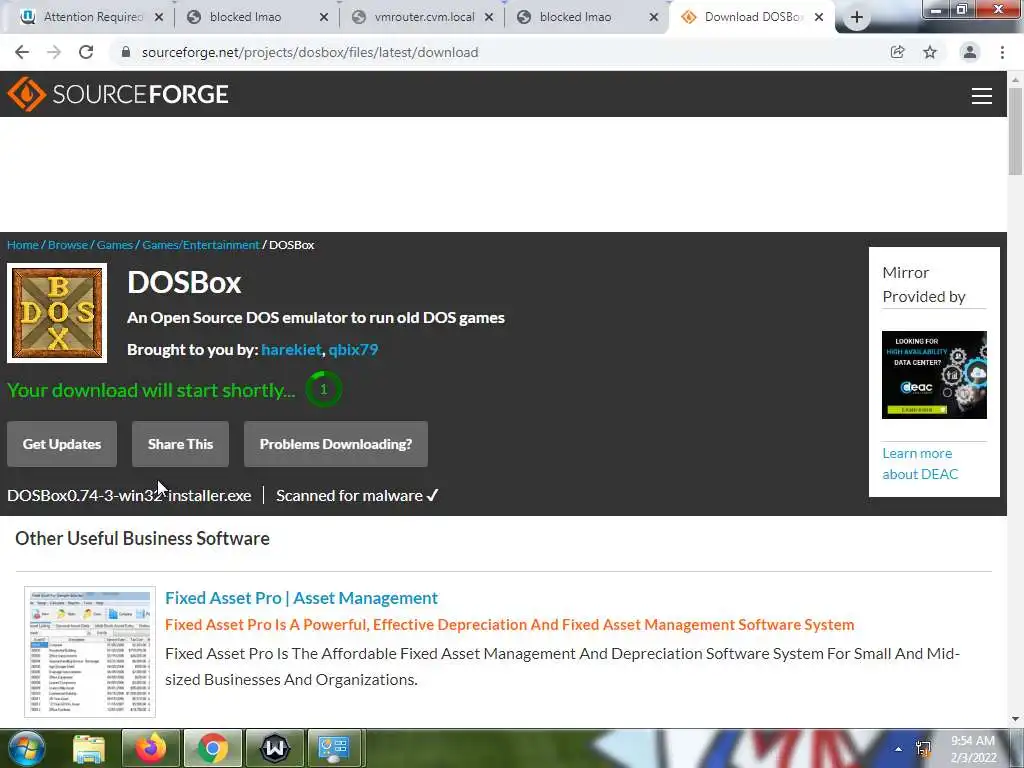This screenshot has height=768, width=1024.
Task: Open the Chrome profile avatar
Action: pos(970,52)
